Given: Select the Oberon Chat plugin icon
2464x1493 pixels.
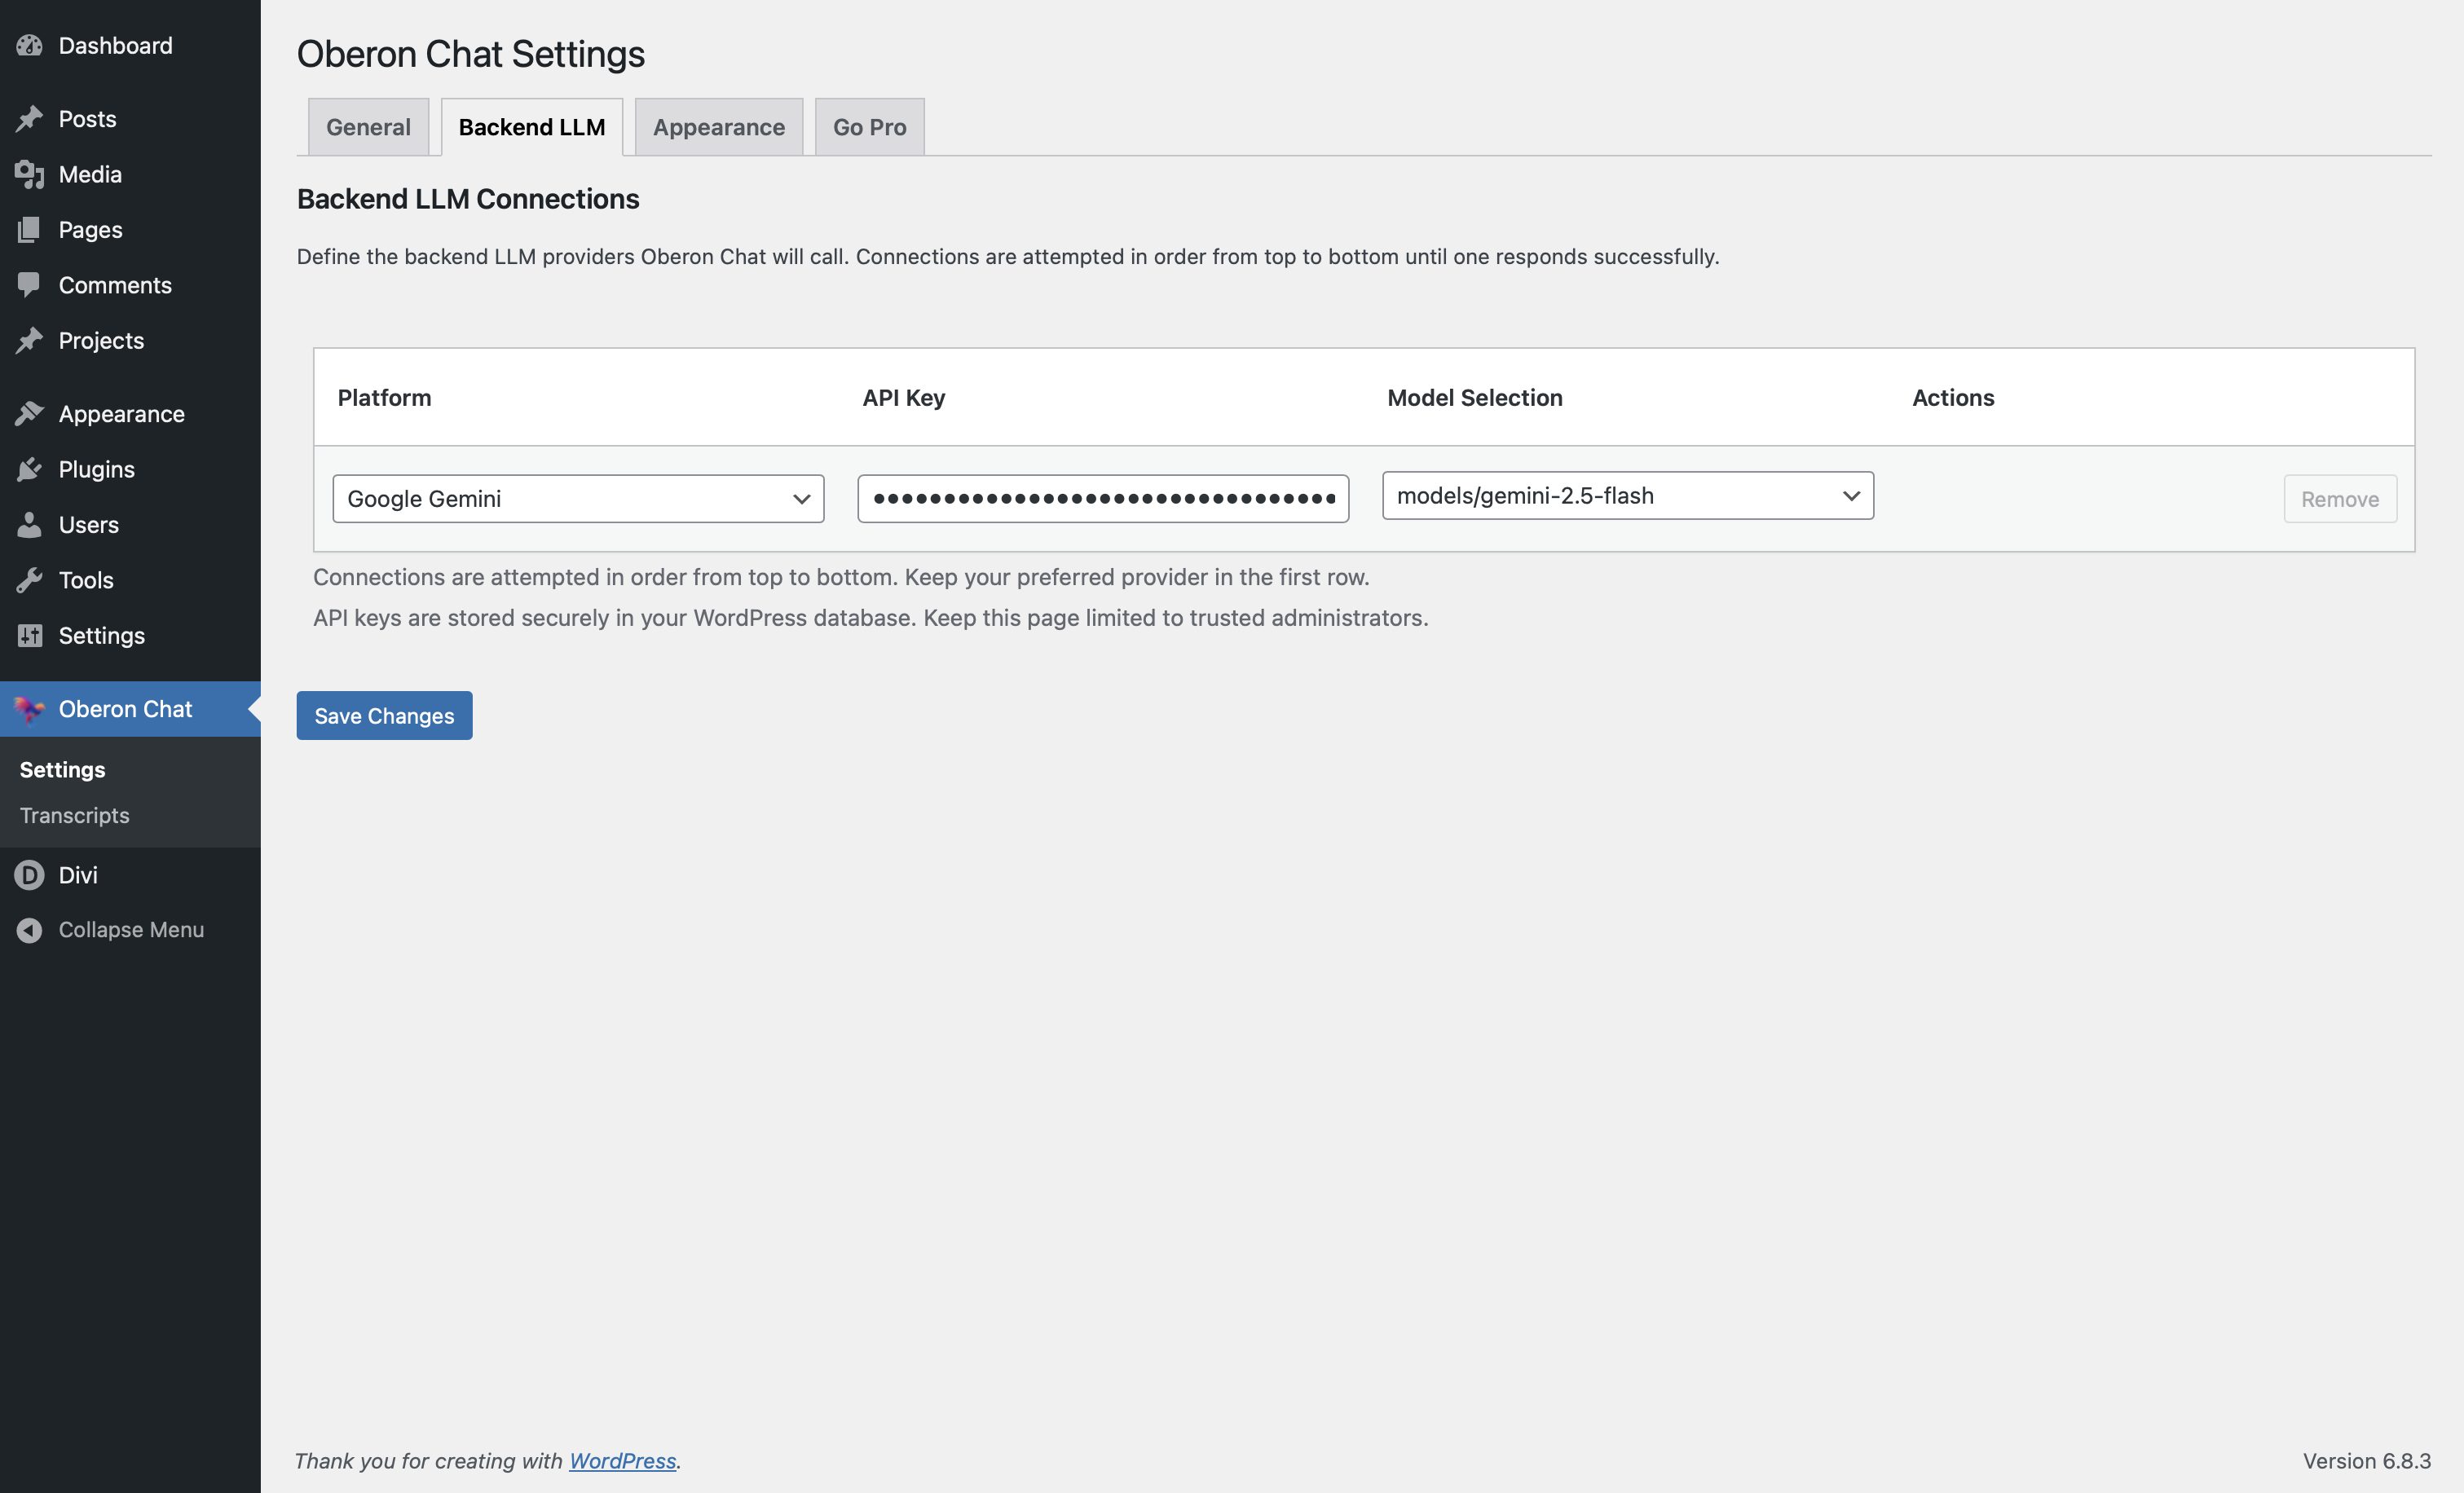Looking at the screenshot, I should point(30,709).
